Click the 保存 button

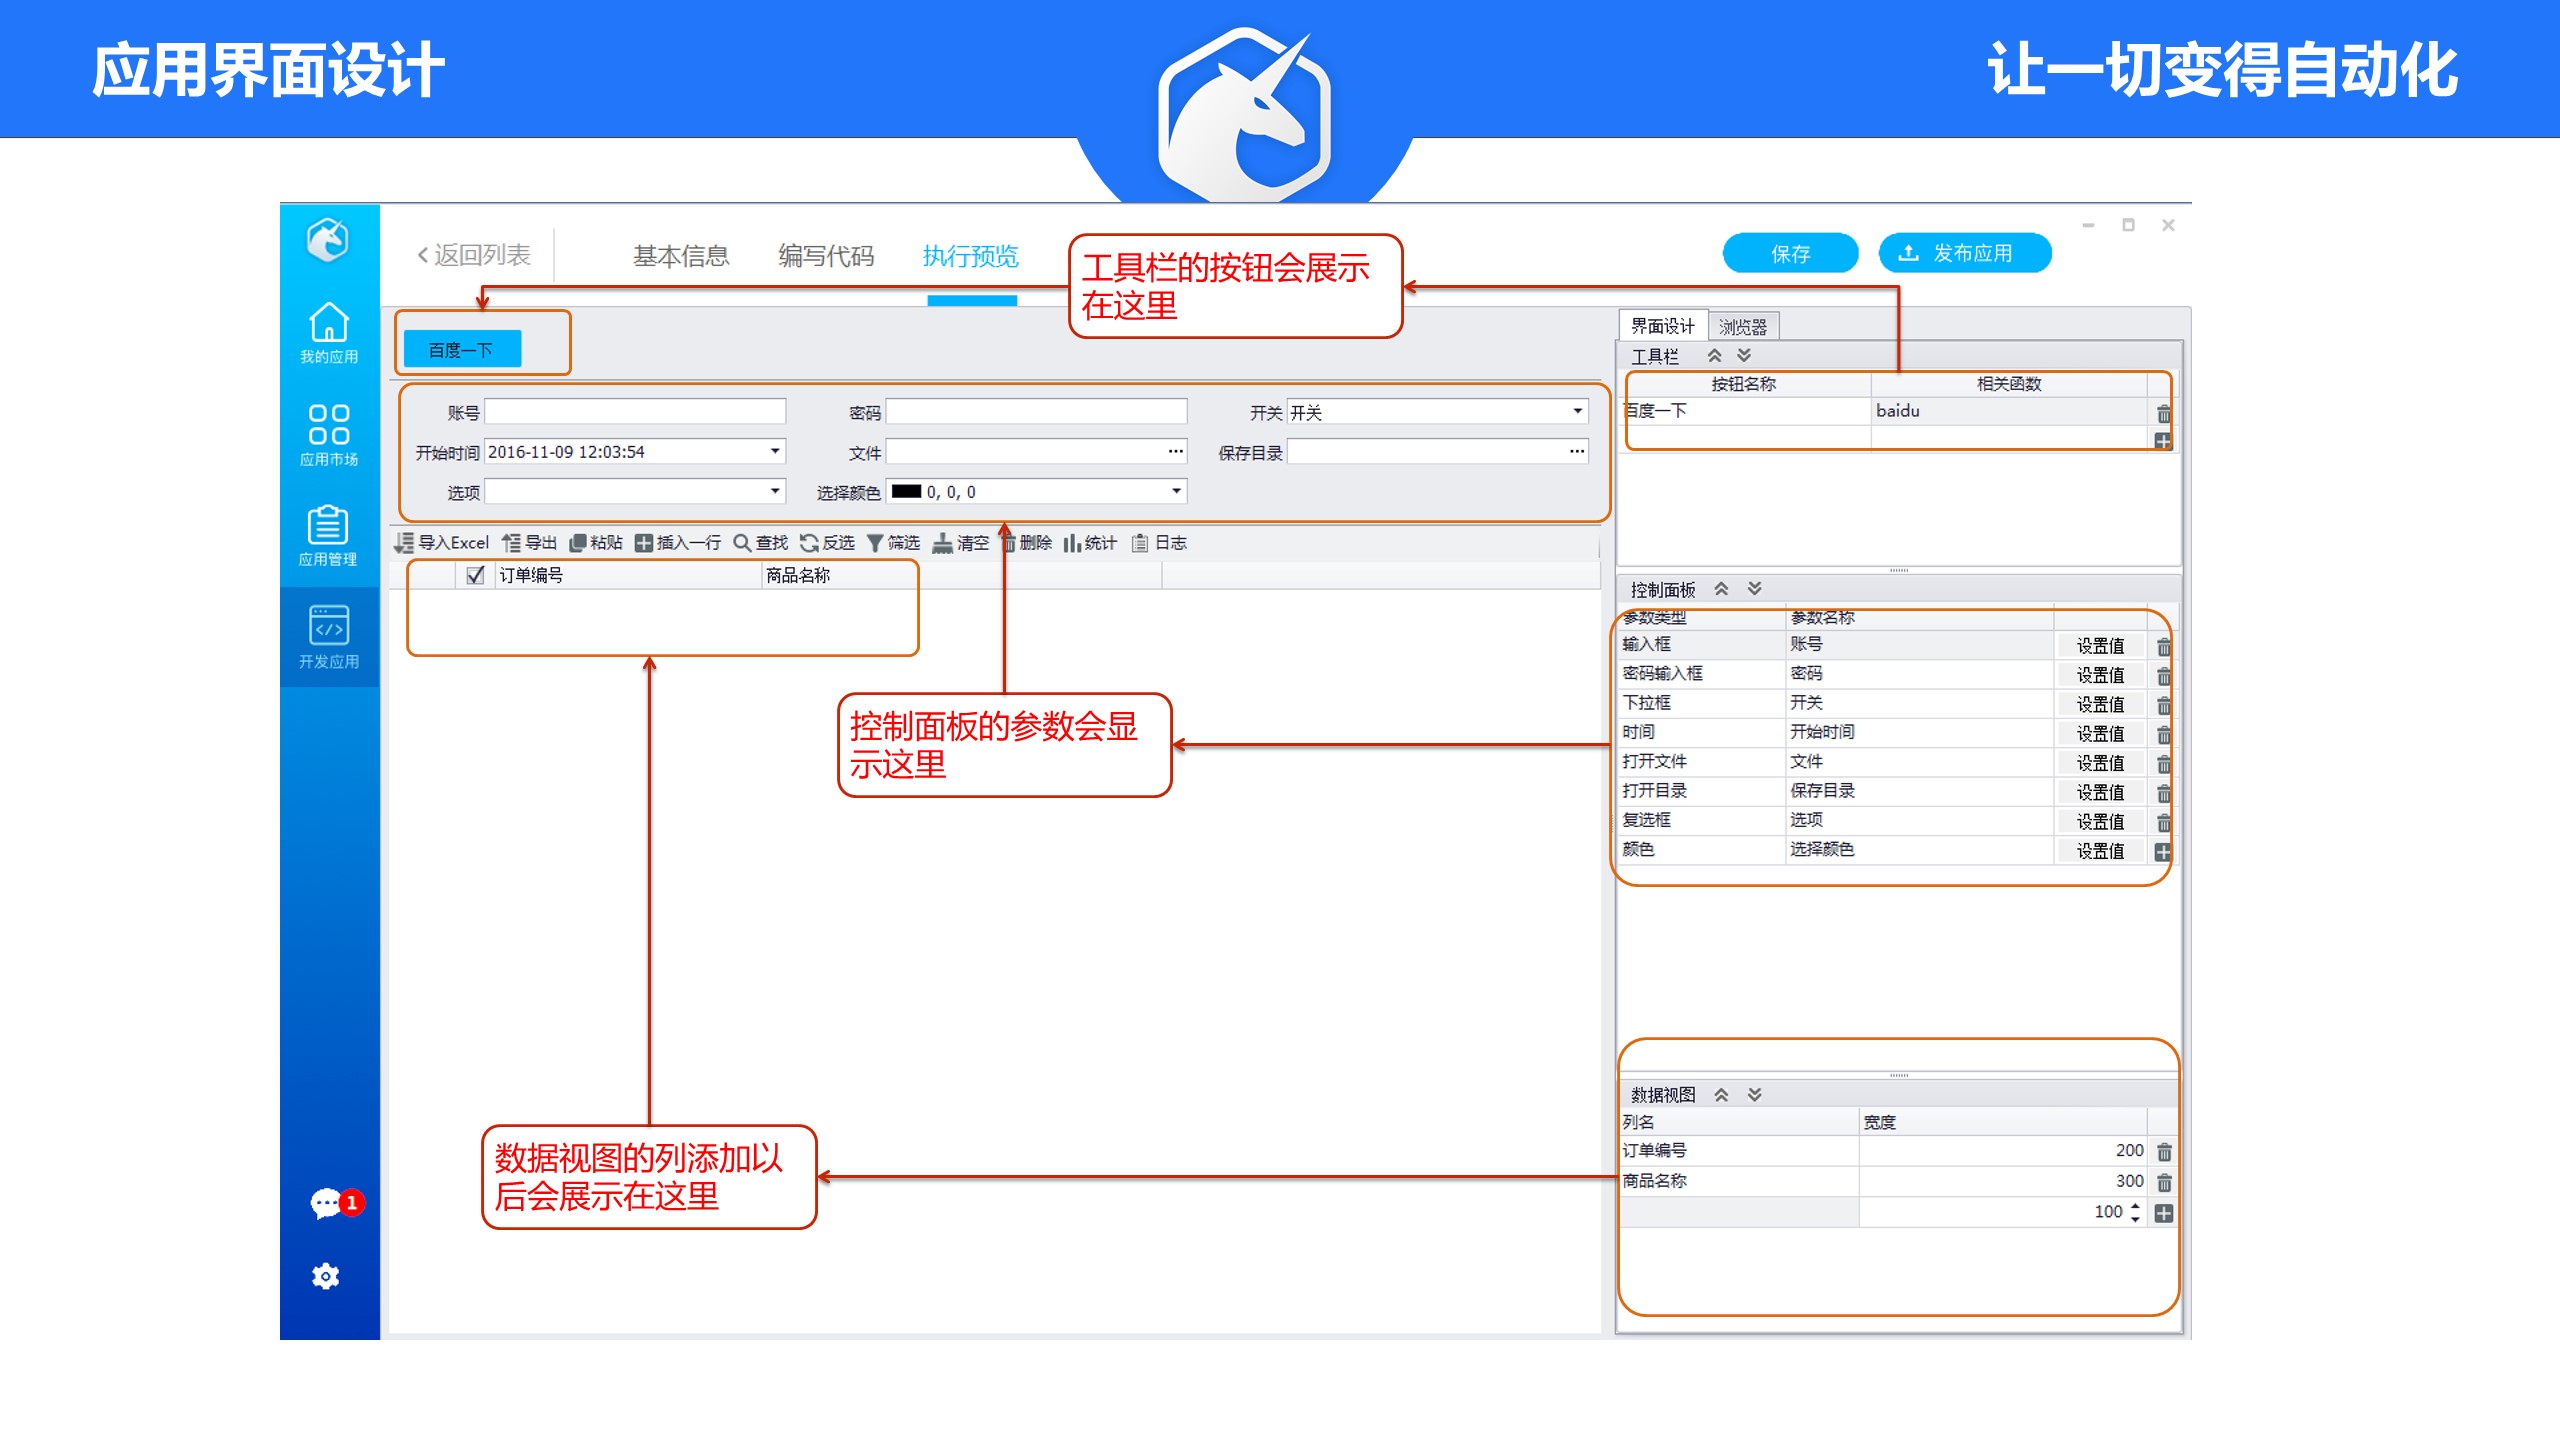(x=1790, y=253)
